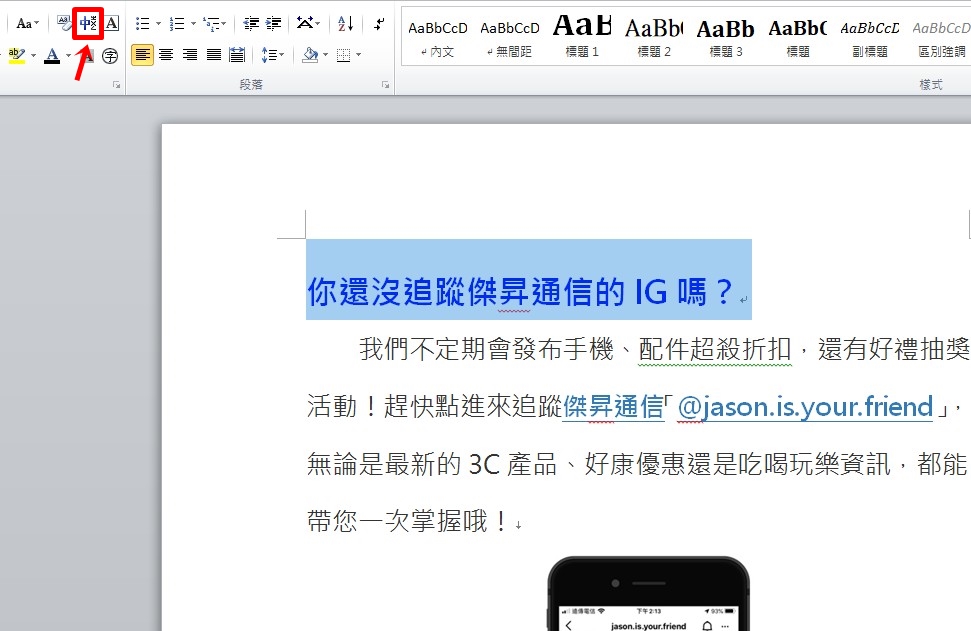Click the 傑昇通信 hyperlink

pos(613,407)
